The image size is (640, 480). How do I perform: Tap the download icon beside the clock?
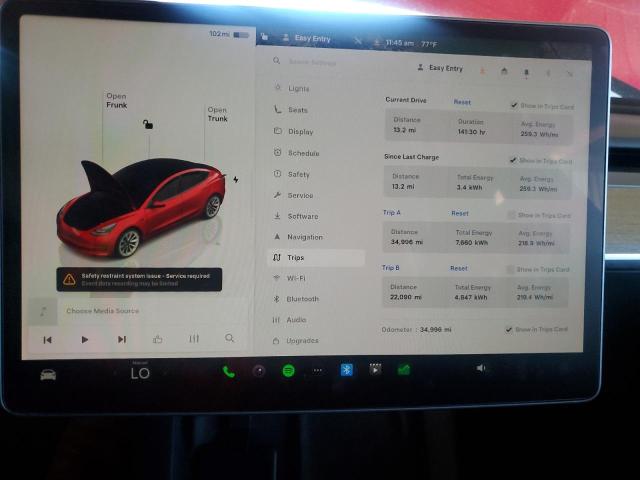[376, 42]
